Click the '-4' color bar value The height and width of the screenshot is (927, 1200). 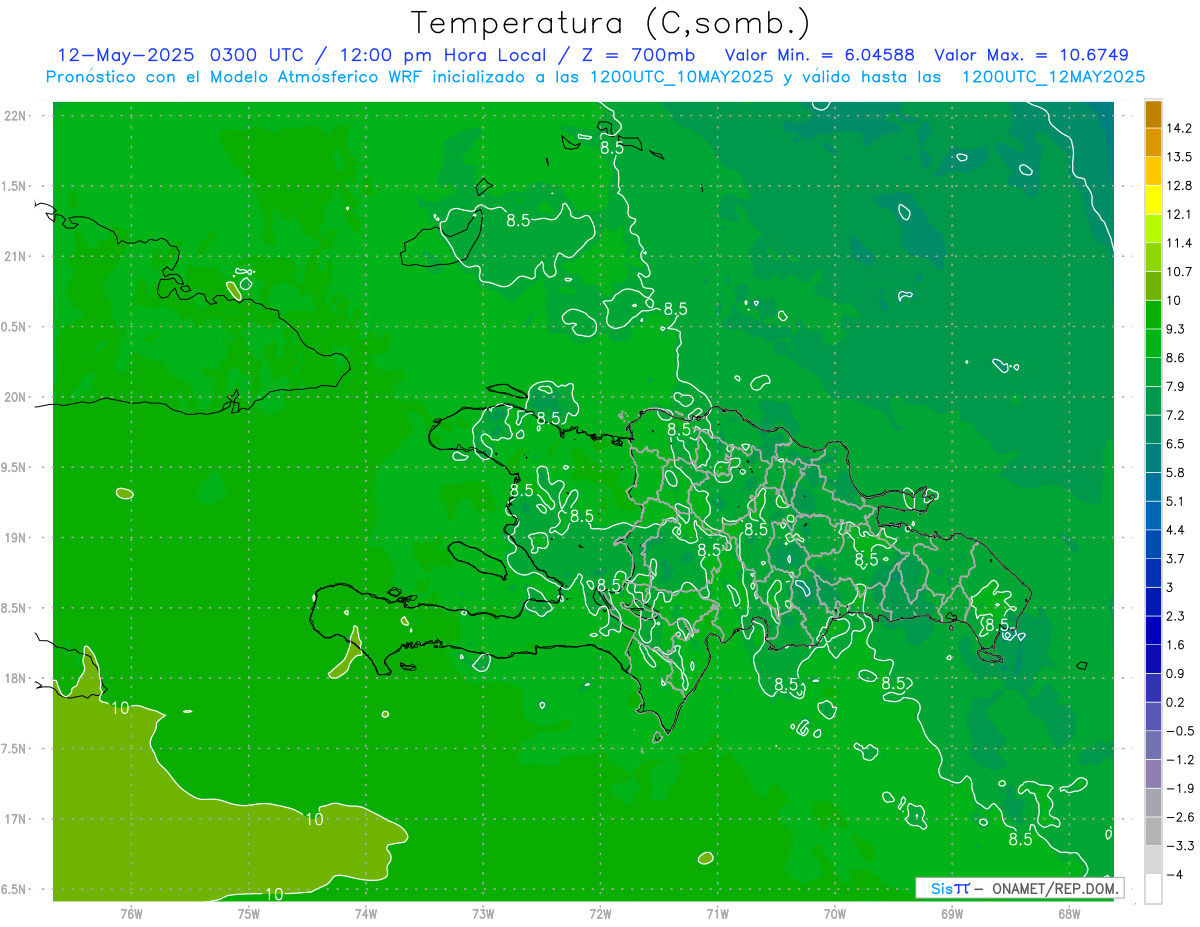[1174, 875]
